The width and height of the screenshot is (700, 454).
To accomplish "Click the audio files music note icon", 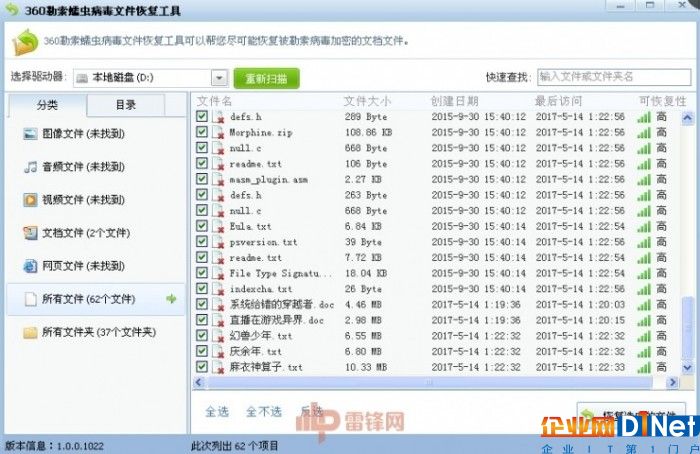I will pos(30,167).
